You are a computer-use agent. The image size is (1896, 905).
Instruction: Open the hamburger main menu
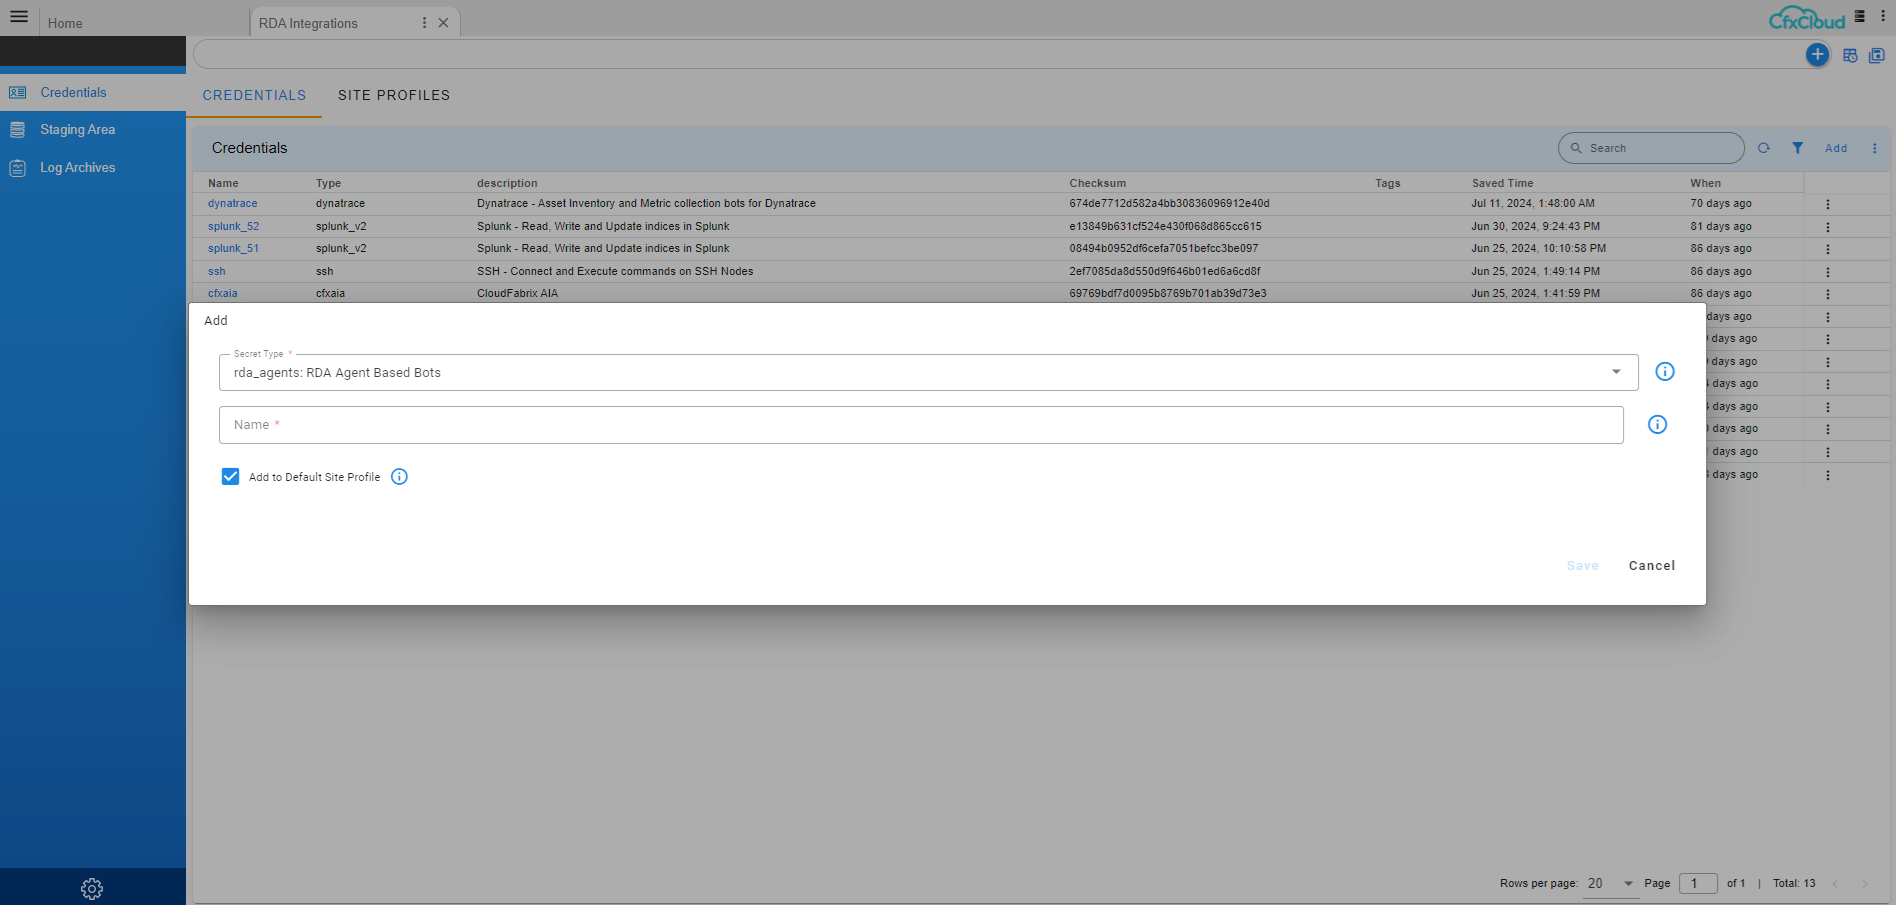tap(19, 17)
